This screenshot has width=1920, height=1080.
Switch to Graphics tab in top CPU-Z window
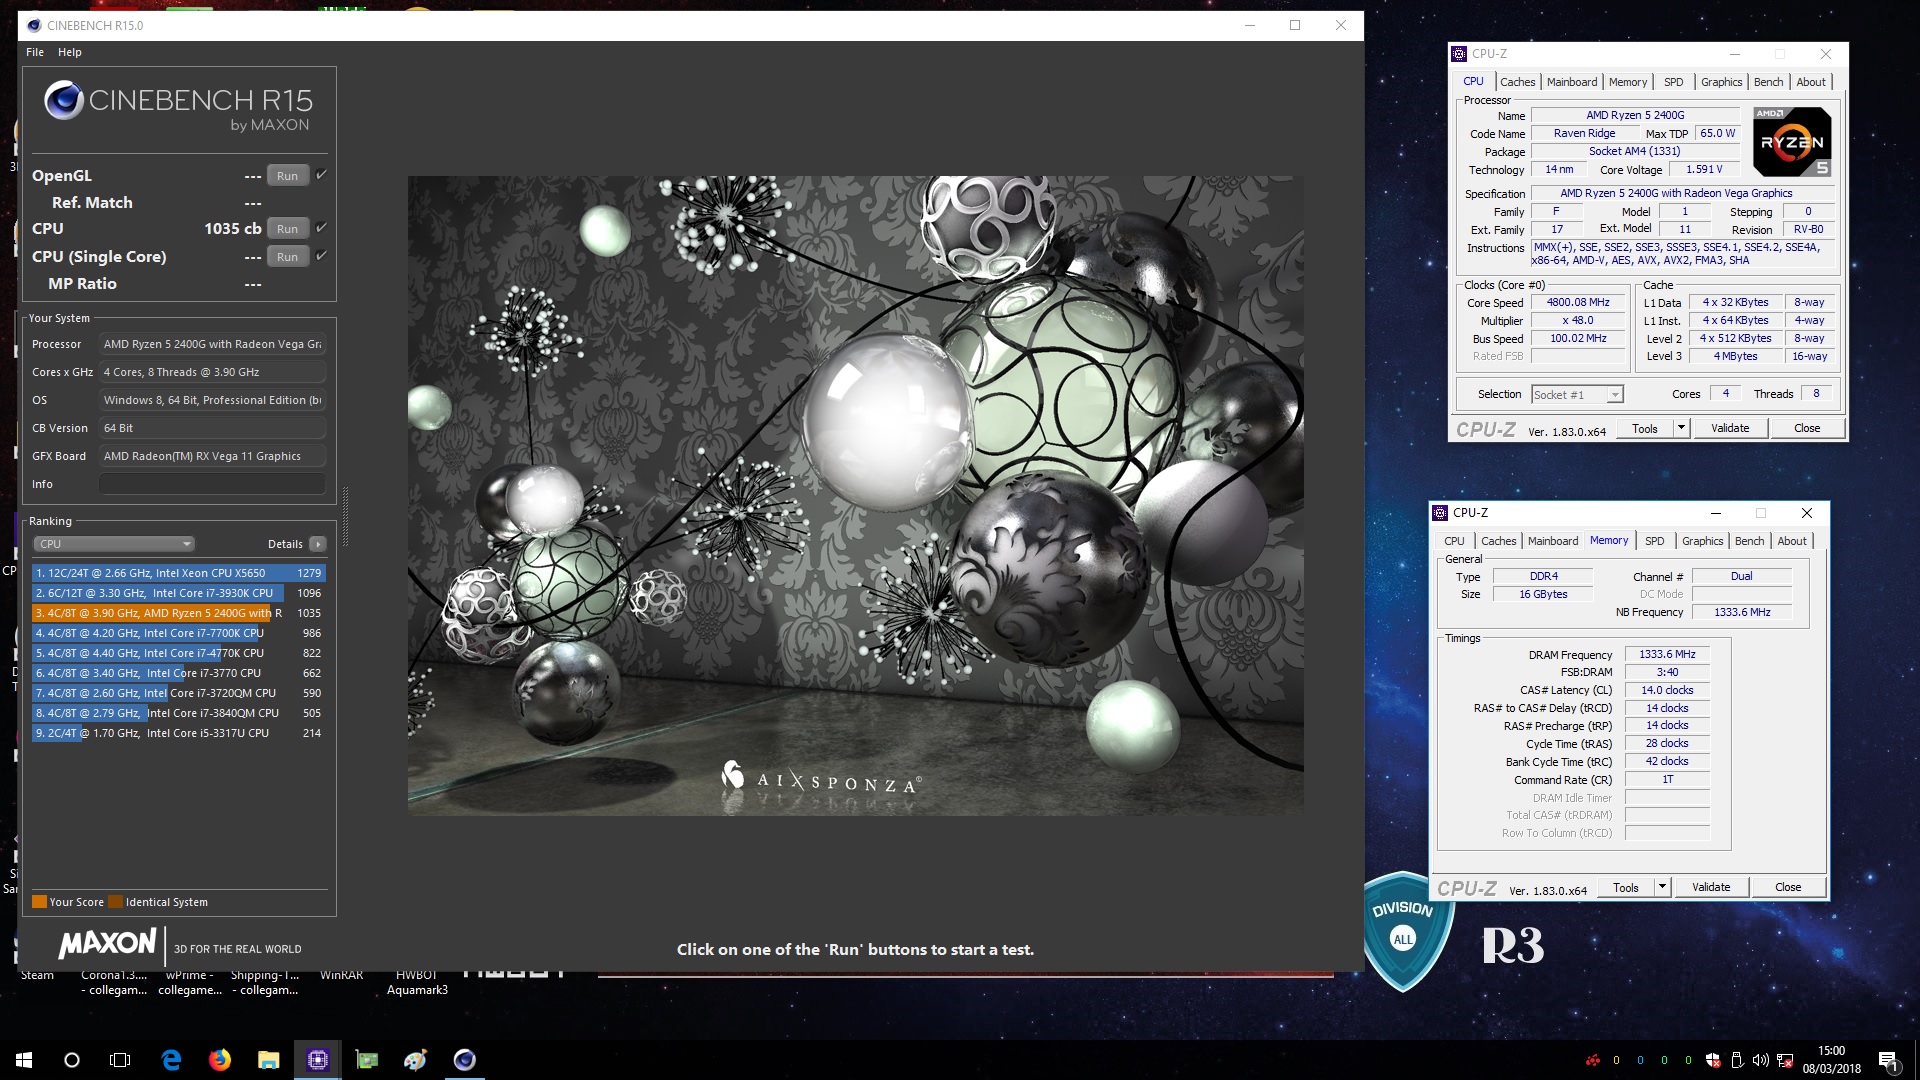[1722, 82]
